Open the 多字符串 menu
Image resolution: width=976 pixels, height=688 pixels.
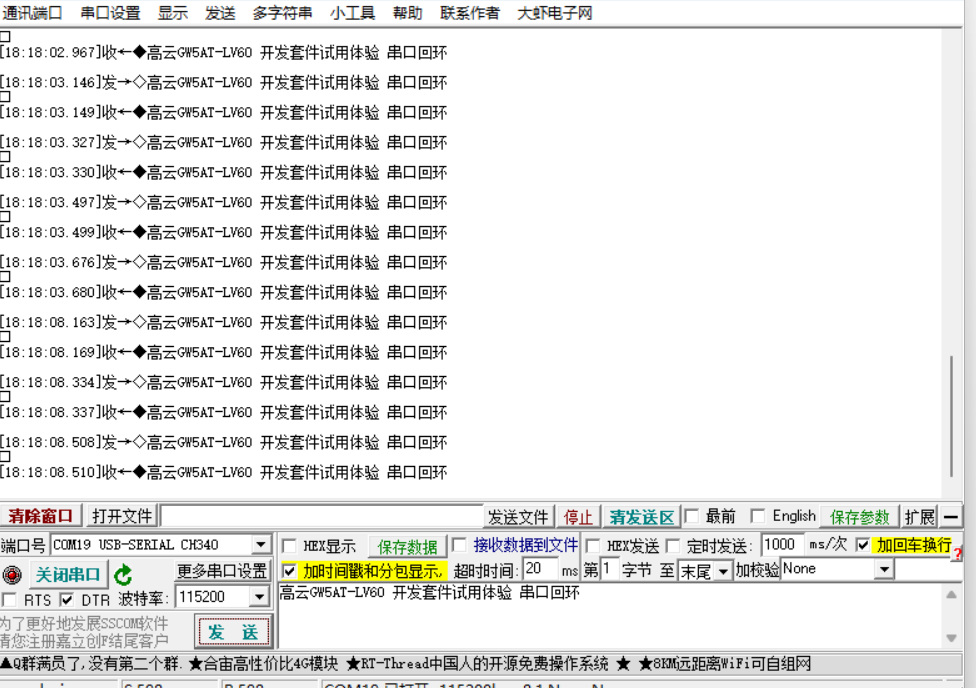[x=283, y=13]
